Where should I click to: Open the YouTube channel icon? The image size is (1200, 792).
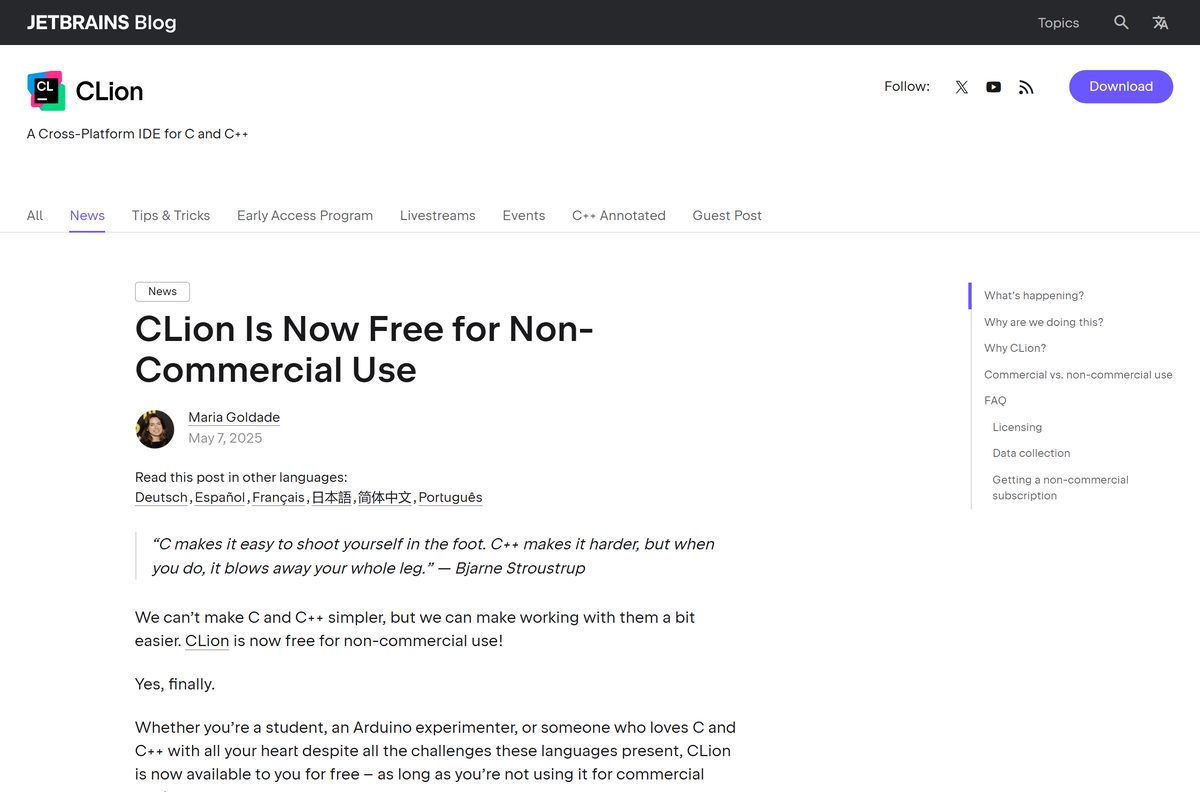(x=993, y=87)
